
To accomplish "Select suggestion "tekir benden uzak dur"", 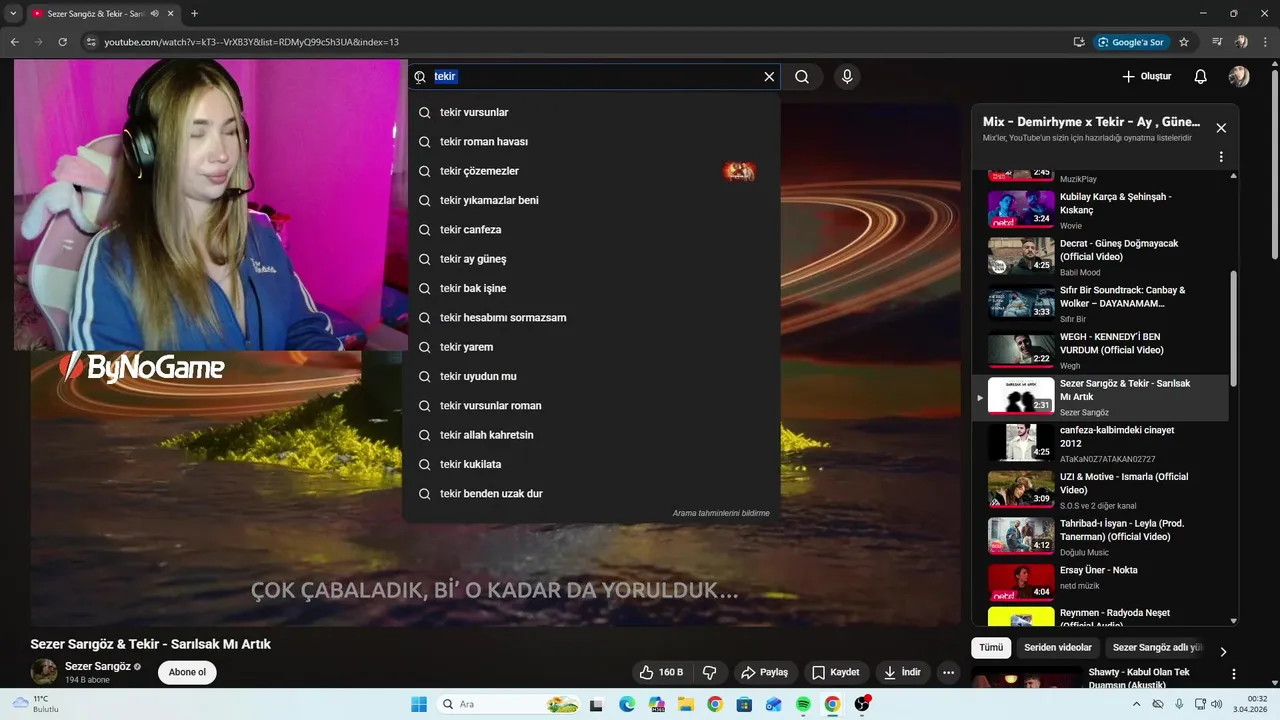I will pyautogui.click(x=592, y=494).
